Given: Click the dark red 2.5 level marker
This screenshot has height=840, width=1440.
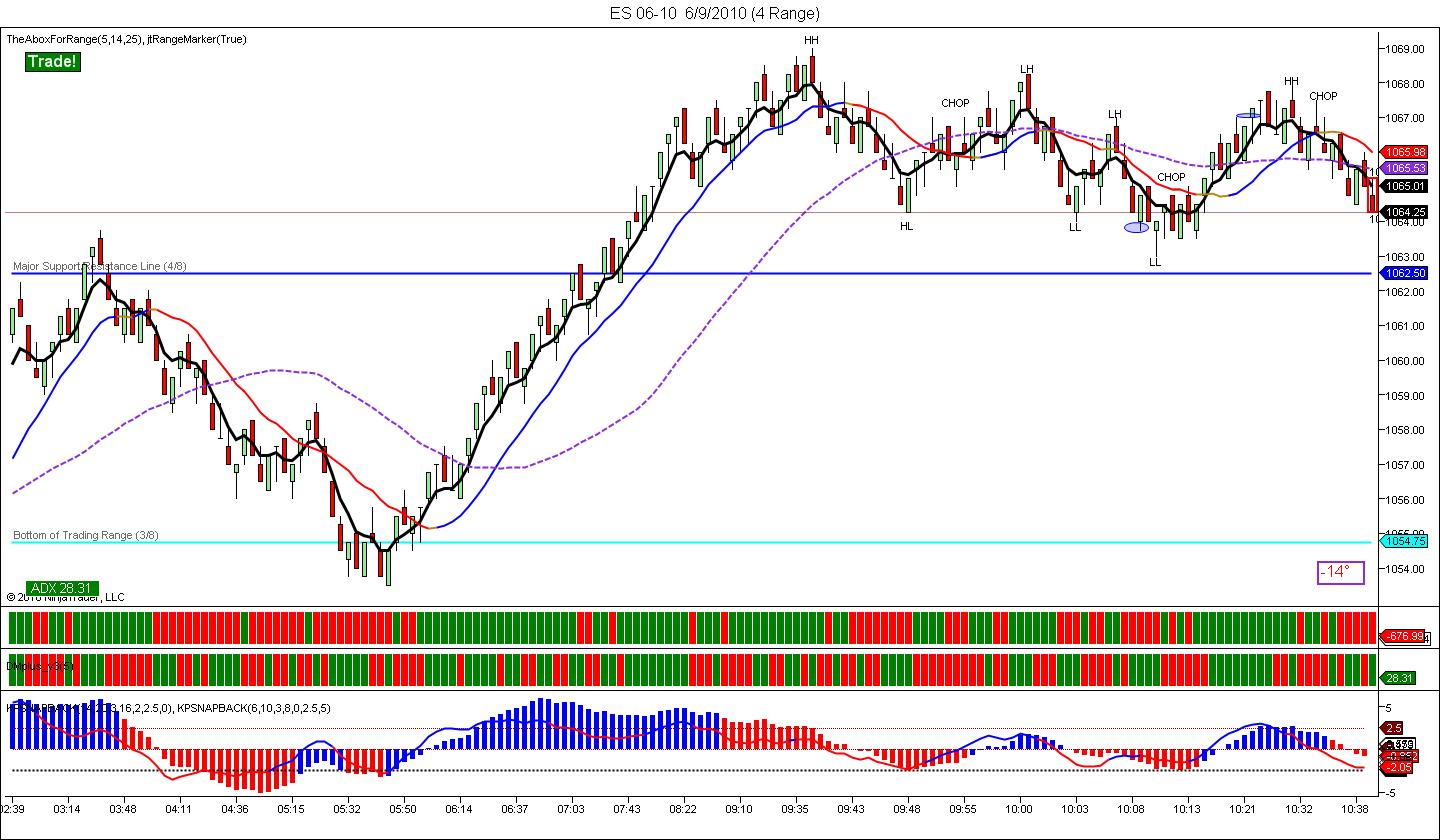Looking at the screenshot, I should 1393,728.
